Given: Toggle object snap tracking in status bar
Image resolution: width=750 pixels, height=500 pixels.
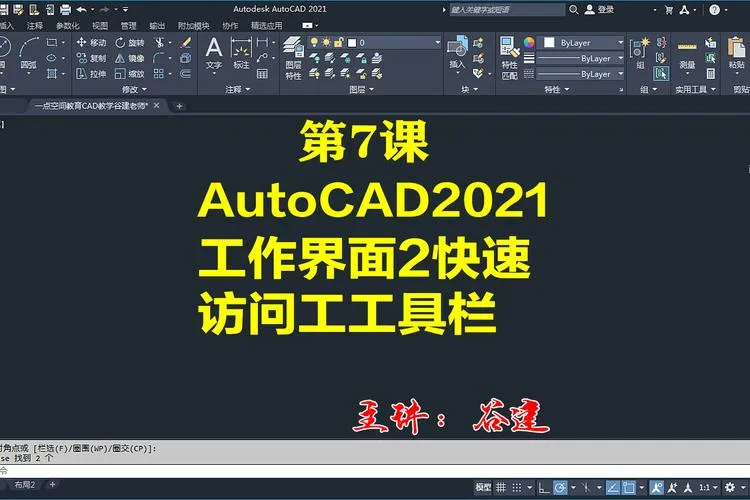Looking at the screenshot, I should pyautogui.click(x=612, y=487).
